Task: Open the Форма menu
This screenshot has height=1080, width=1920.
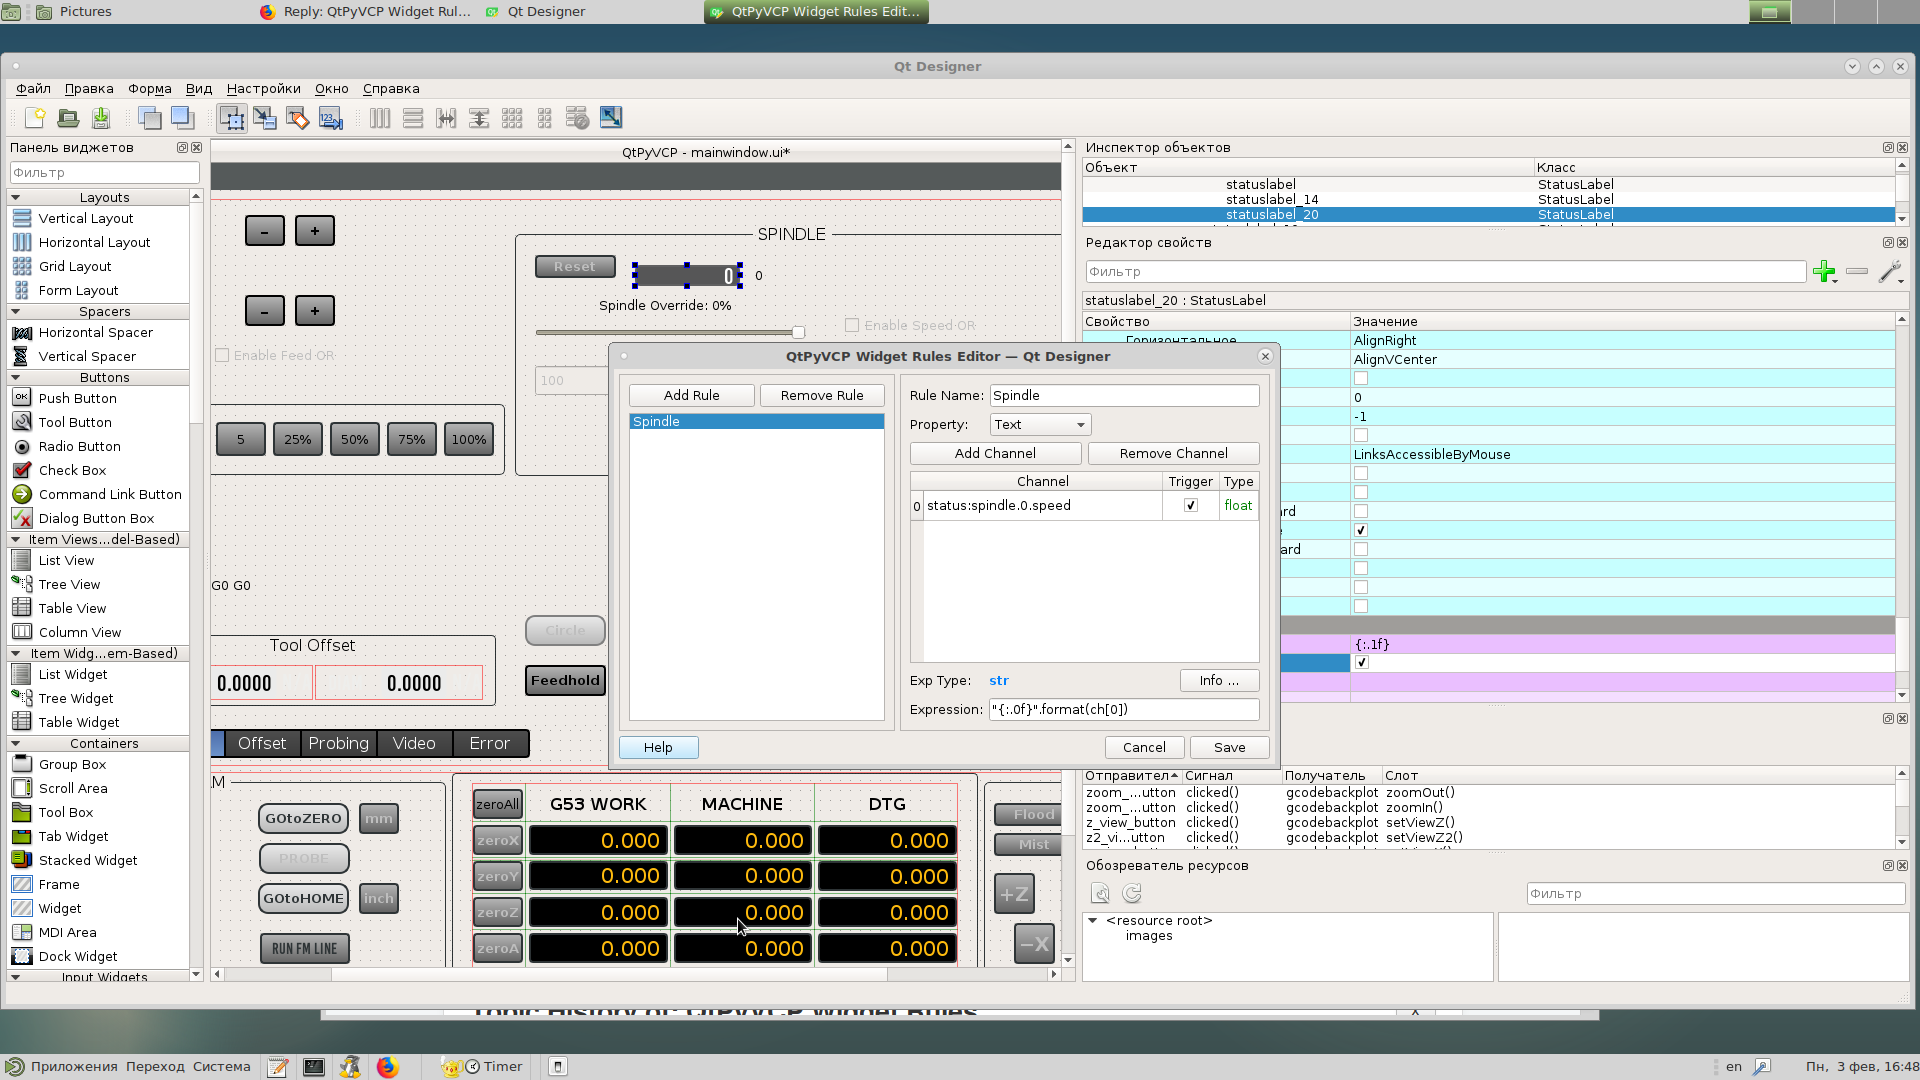Action: 150,89
